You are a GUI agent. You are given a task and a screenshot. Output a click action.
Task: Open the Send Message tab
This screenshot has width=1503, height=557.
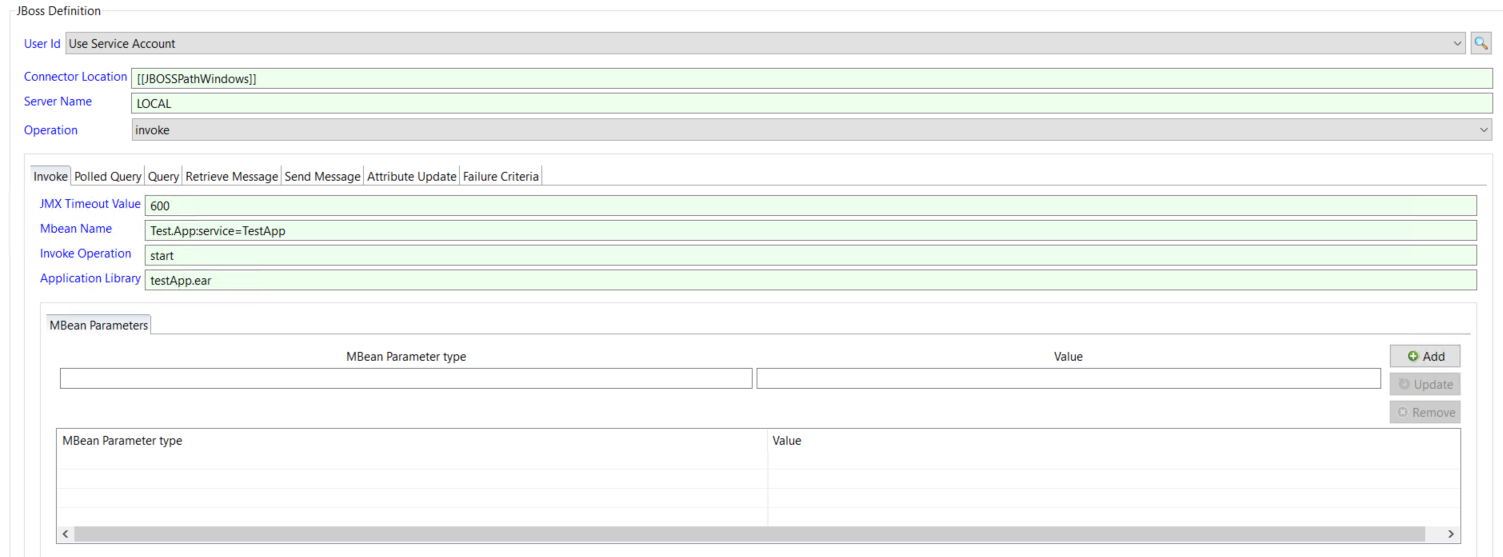322,176
